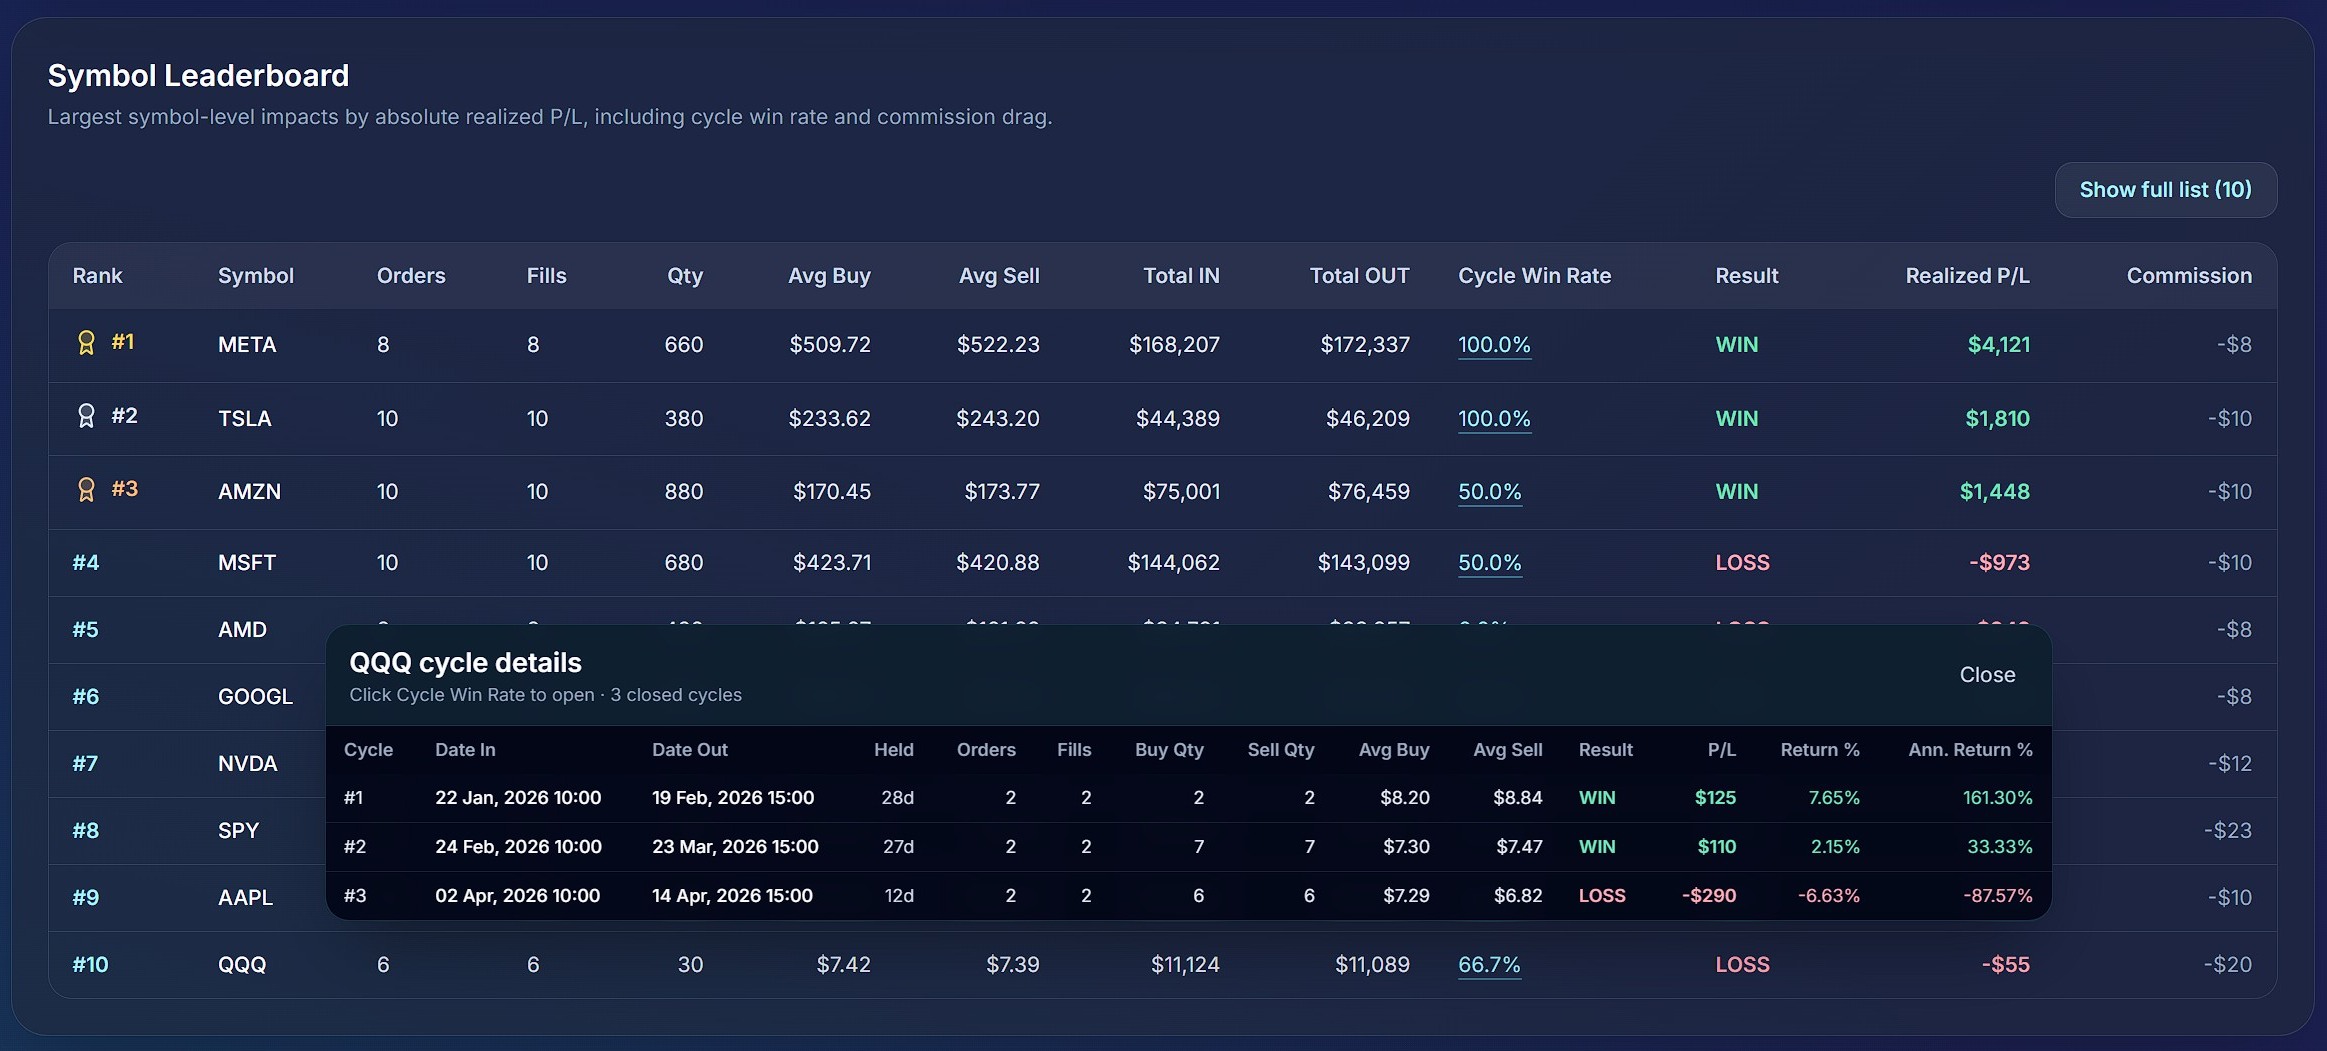Open META cycle win rate 100.0% link
The width and height of the screenshot is (2327, 1051).
tap(1494, 345)
